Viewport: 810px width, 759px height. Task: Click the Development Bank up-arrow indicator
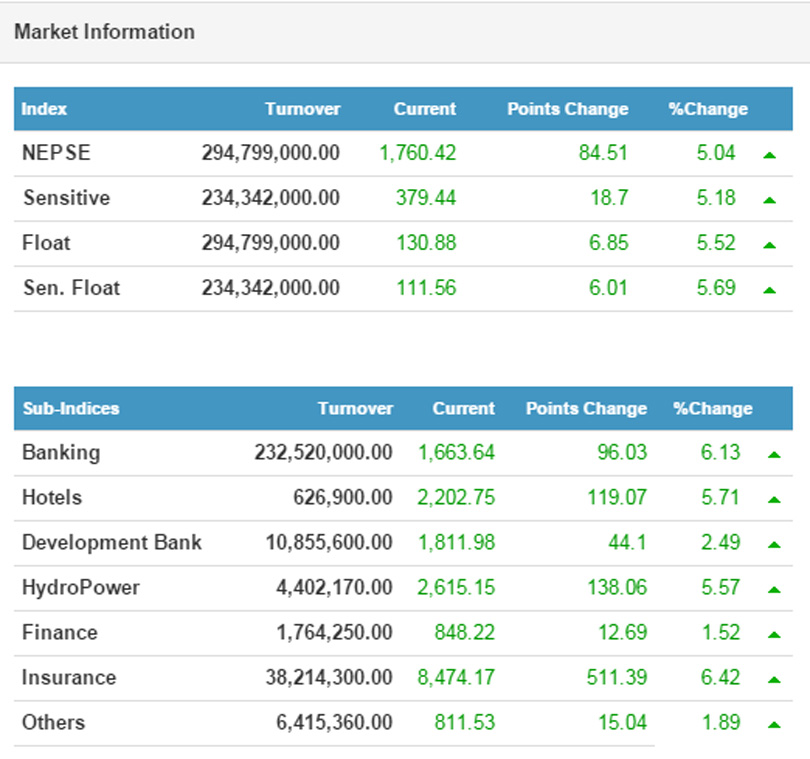click(x=774, y=545)
